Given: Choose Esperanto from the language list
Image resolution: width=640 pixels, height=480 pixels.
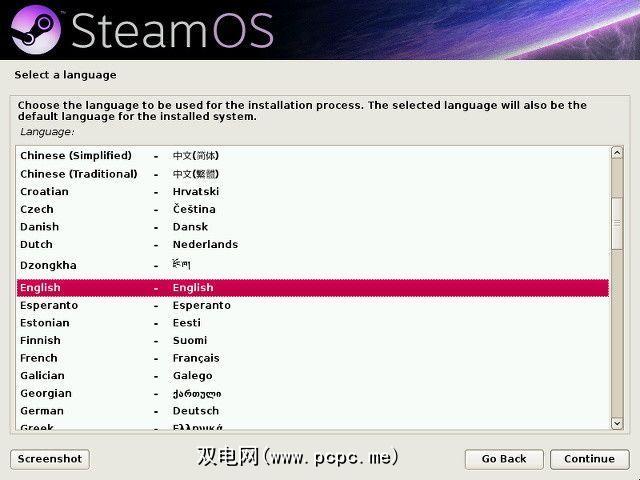Looking at the screenshot, I should tap(313, 305).
